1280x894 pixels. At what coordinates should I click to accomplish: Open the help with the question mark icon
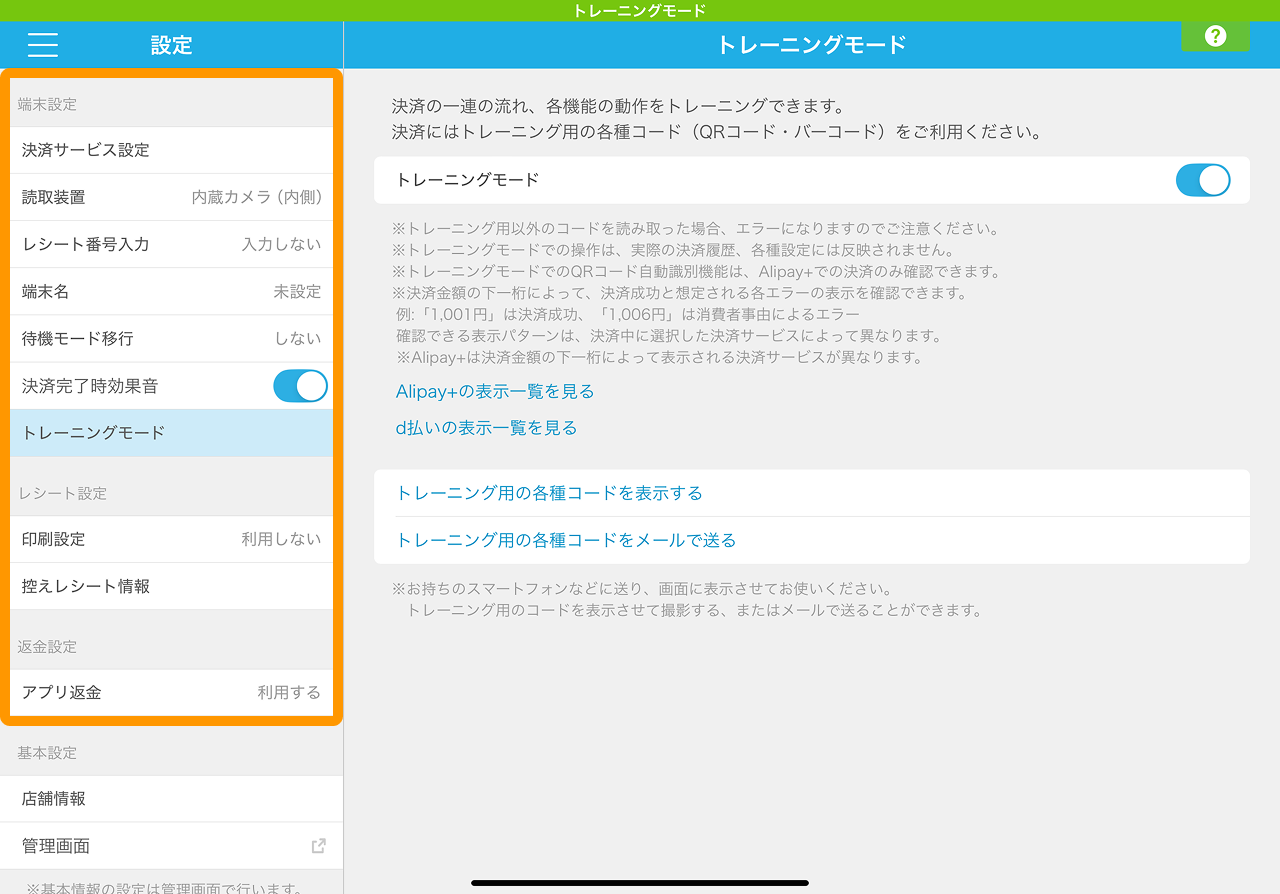click(x=1215, y=36)
